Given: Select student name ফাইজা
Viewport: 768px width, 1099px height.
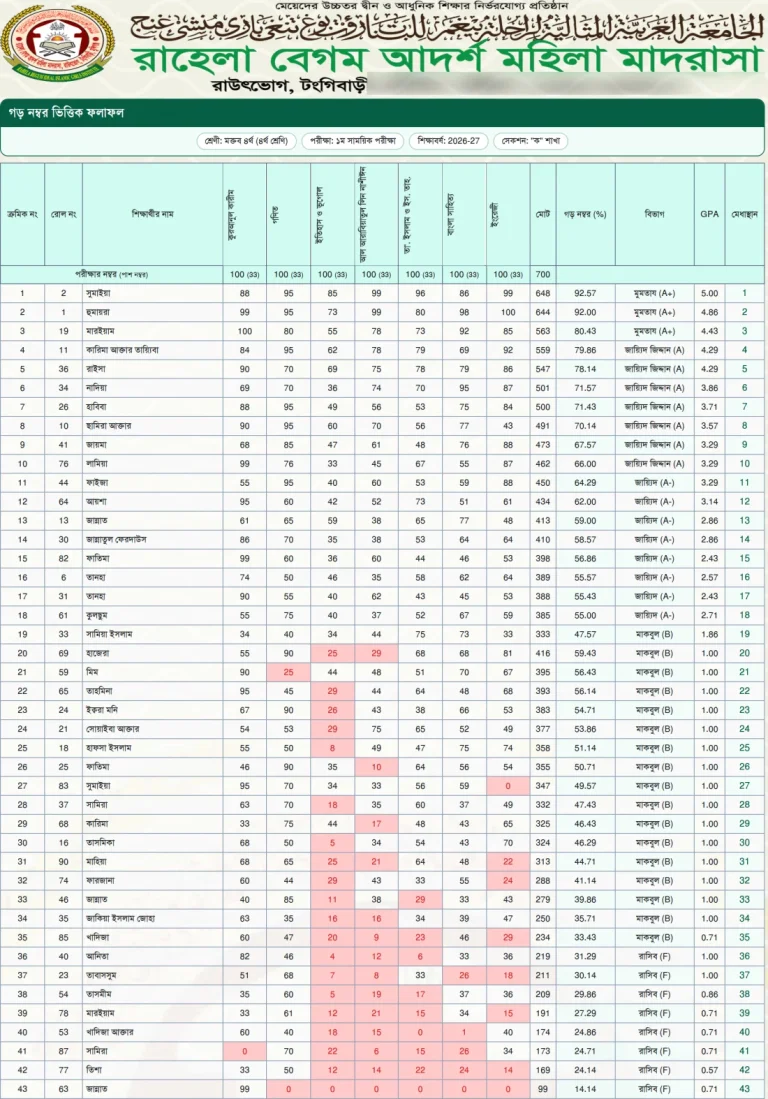Looking at the screenshot, I should pyautogui.click(x=97, y=482).
